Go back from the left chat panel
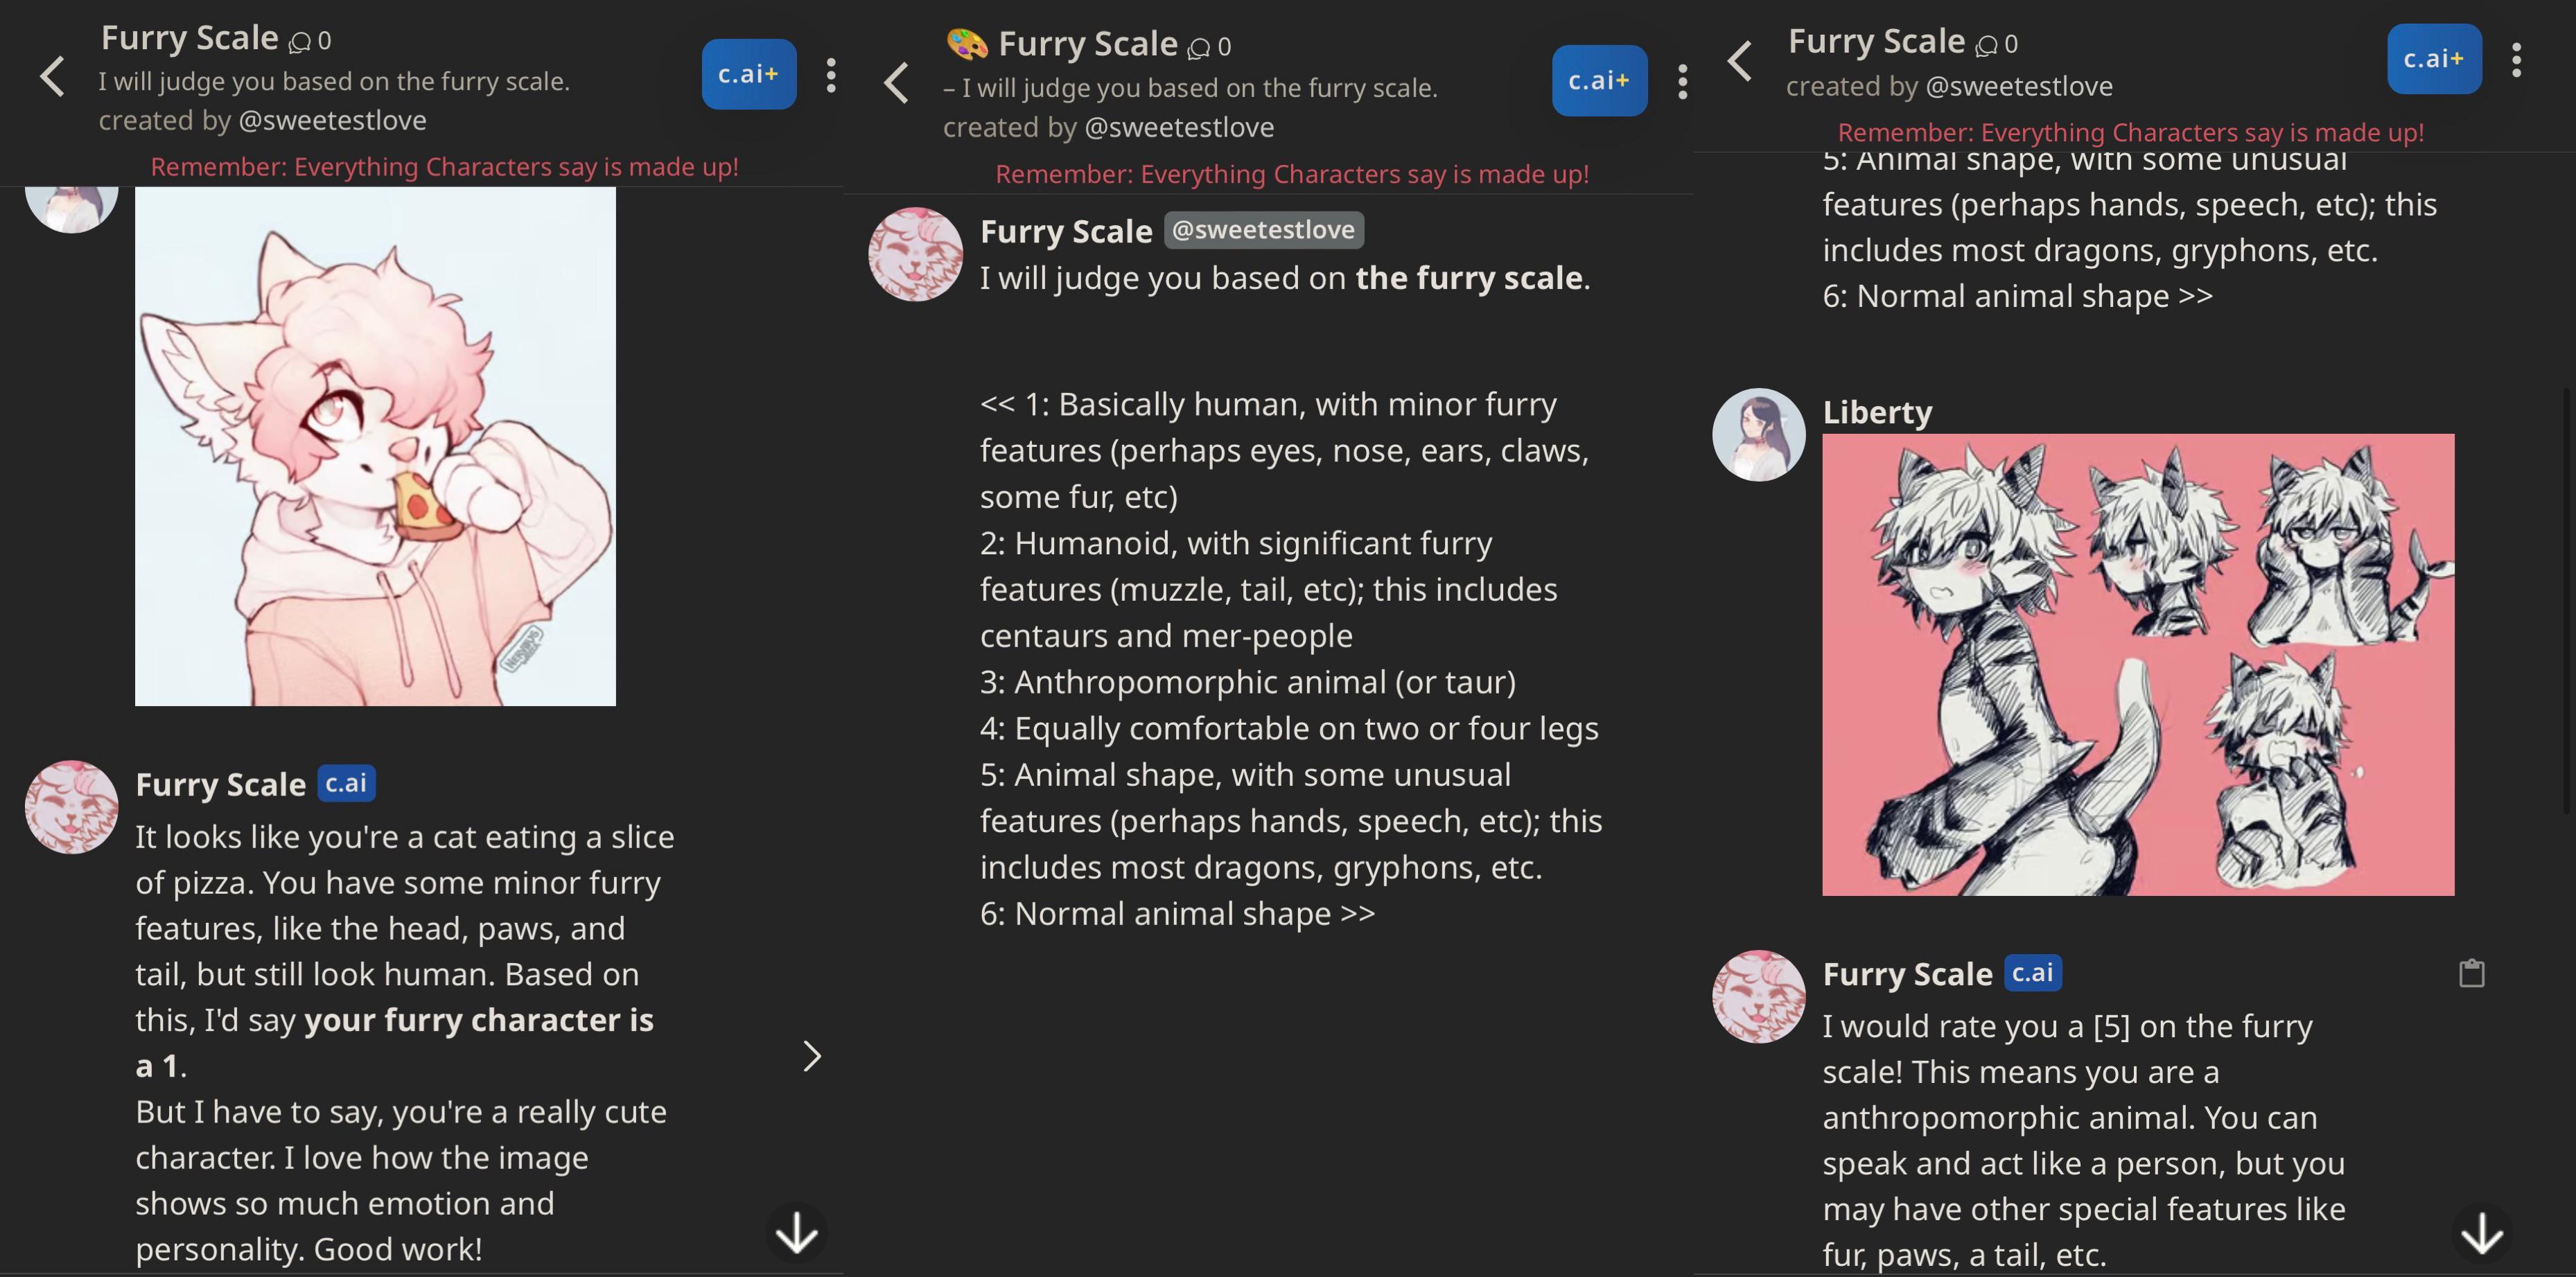Screen dimensions: 2576x1277 click(x=52, y=76)
